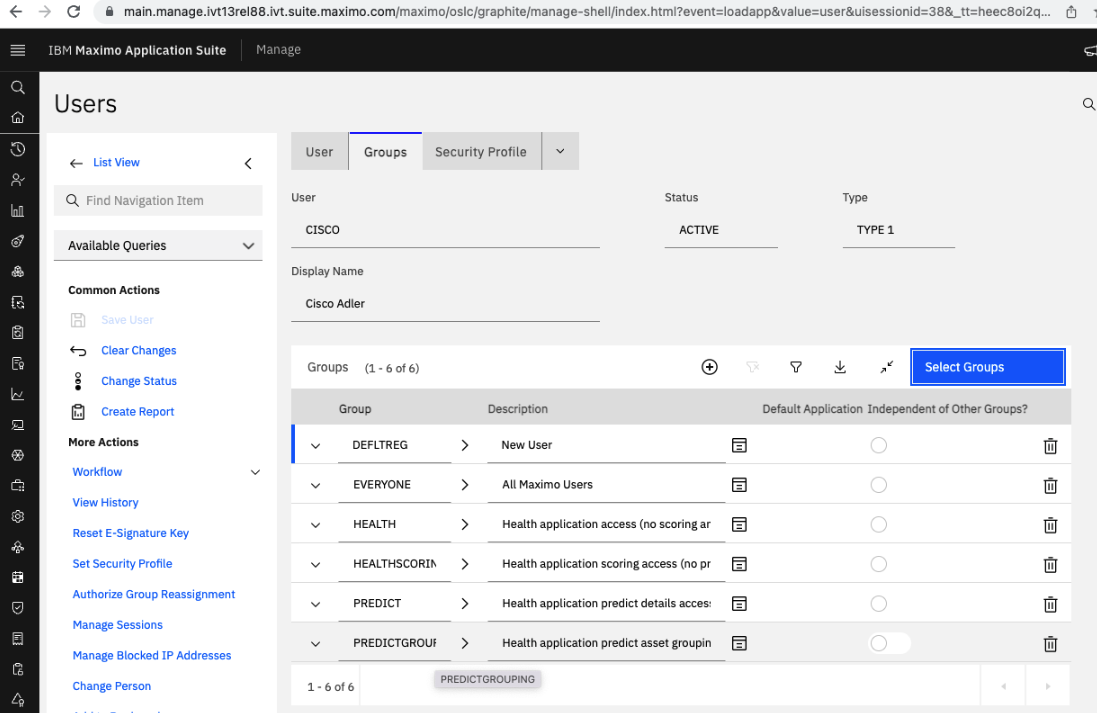Screen dimensions: 1097x713
Task: Open long description for All Maximo Users
Action: 739,485
